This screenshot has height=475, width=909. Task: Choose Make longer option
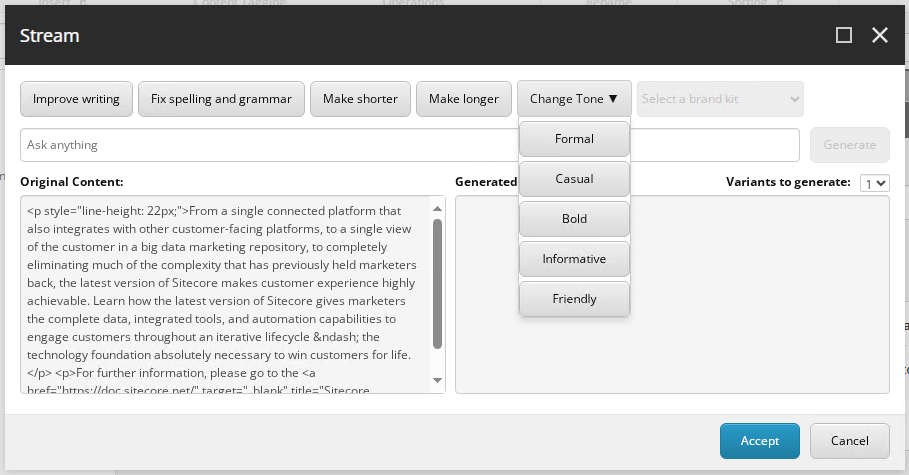click(x=464, y=99)
